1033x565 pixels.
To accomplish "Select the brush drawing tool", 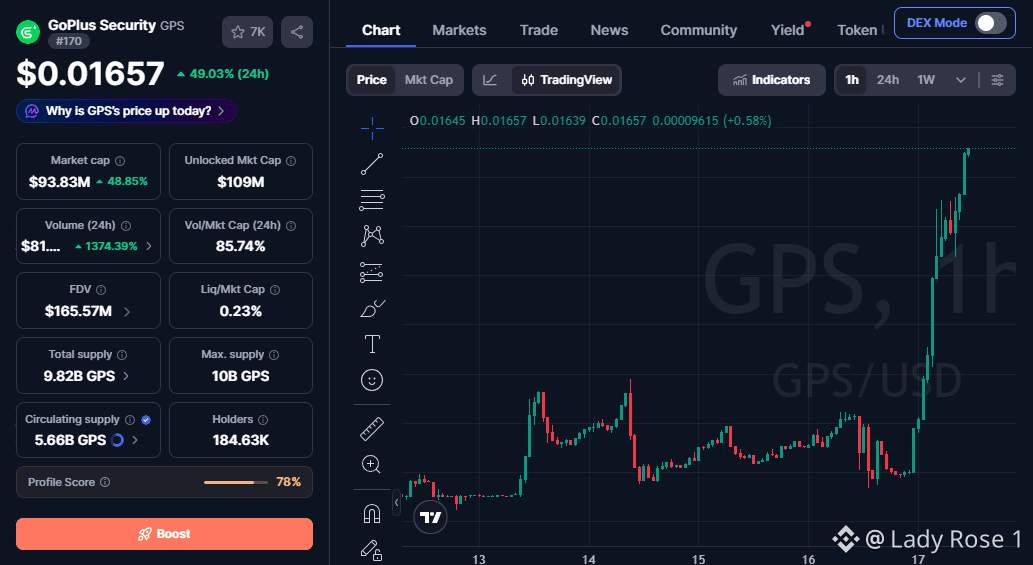I will click(372, 308).
